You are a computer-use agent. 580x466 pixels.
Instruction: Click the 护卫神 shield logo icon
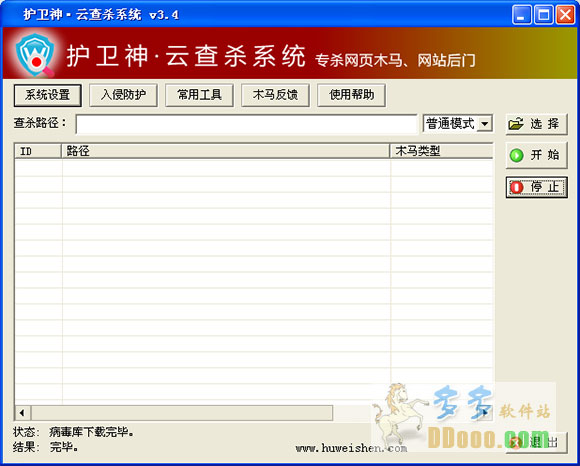pyautogui.click(x=35, y=55)
